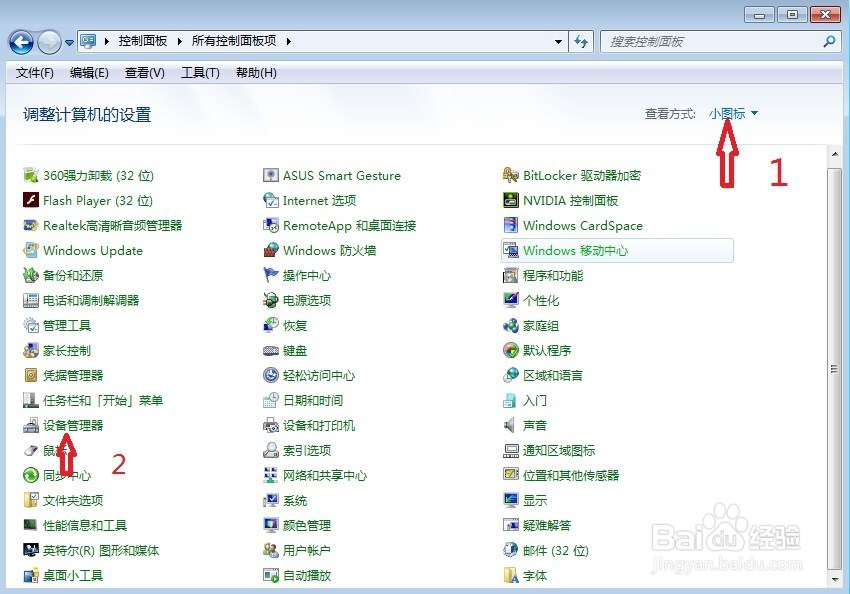
Task: Click the search magnifier icon
Action: point(828,41)
